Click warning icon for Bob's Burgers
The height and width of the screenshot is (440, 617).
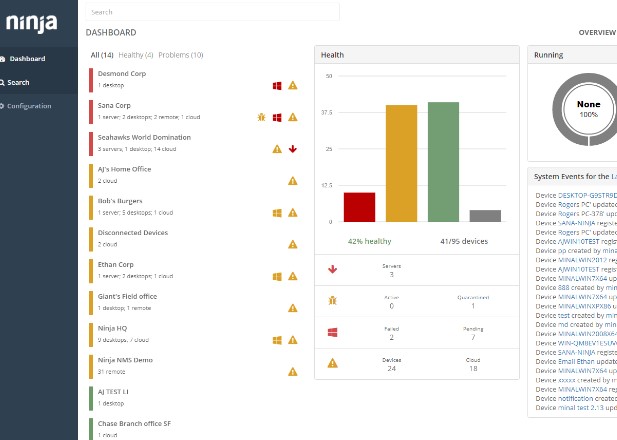pyautogui.click(x=292, y=213)
